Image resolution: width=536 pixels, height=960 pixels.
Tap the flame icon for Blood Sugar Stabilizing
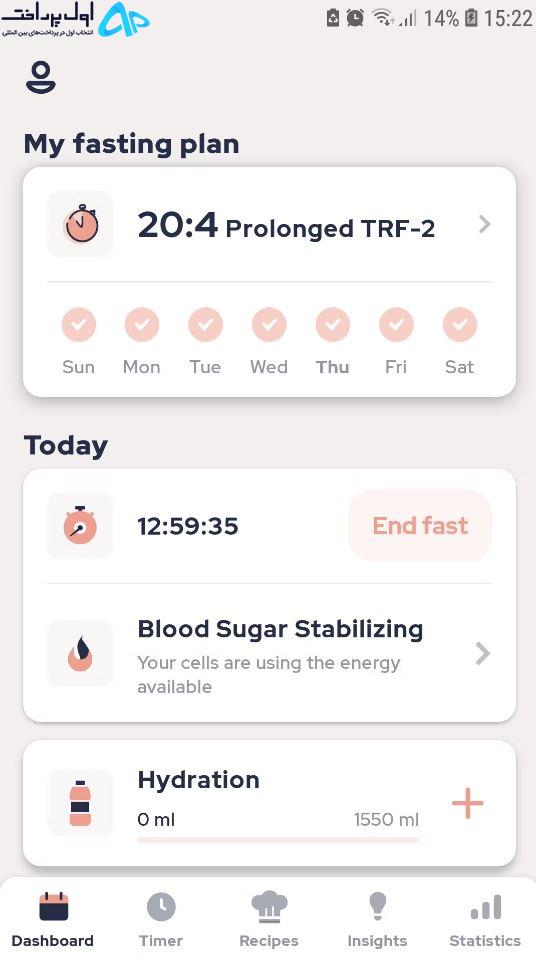[80, 653]
